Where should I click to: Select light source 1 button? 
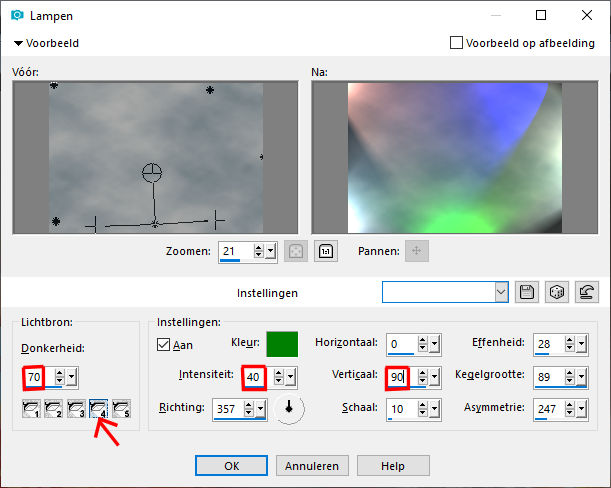click(x=31, y=408)
